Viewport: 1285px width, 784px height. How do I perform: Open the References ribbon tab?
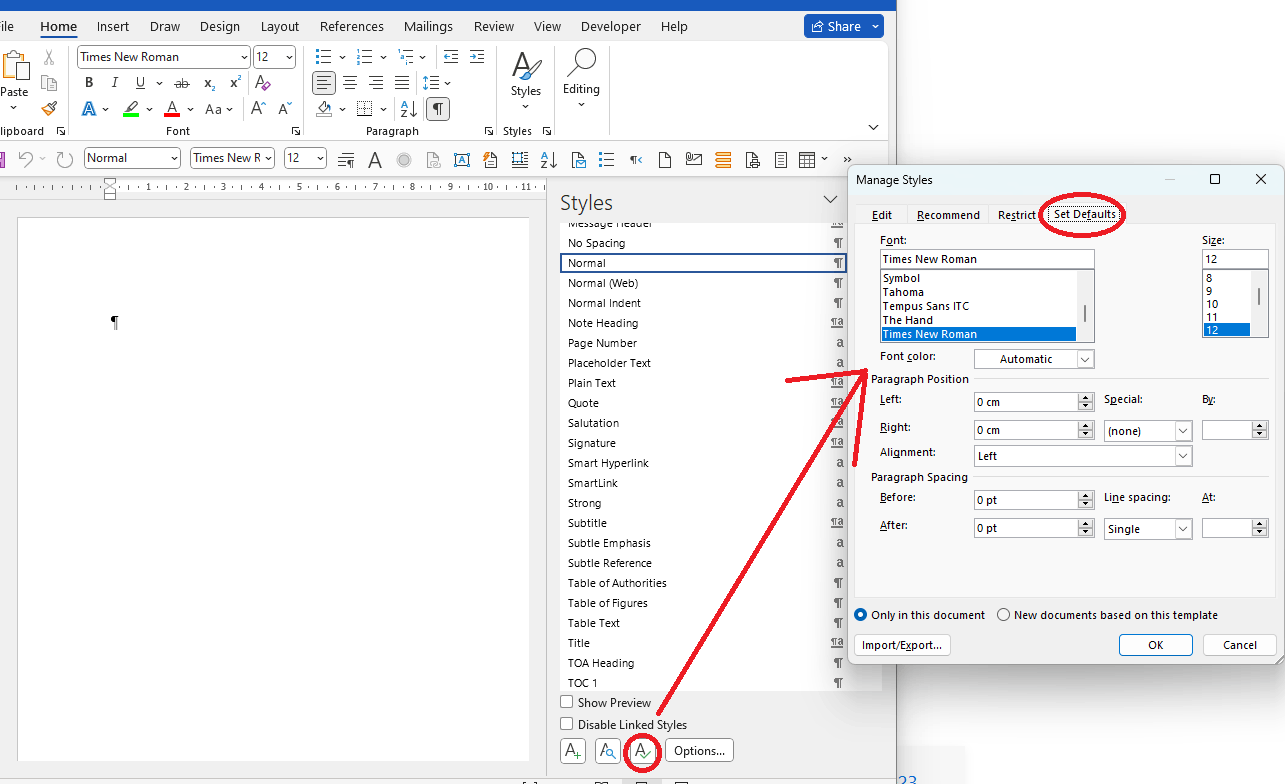(352, 27)
